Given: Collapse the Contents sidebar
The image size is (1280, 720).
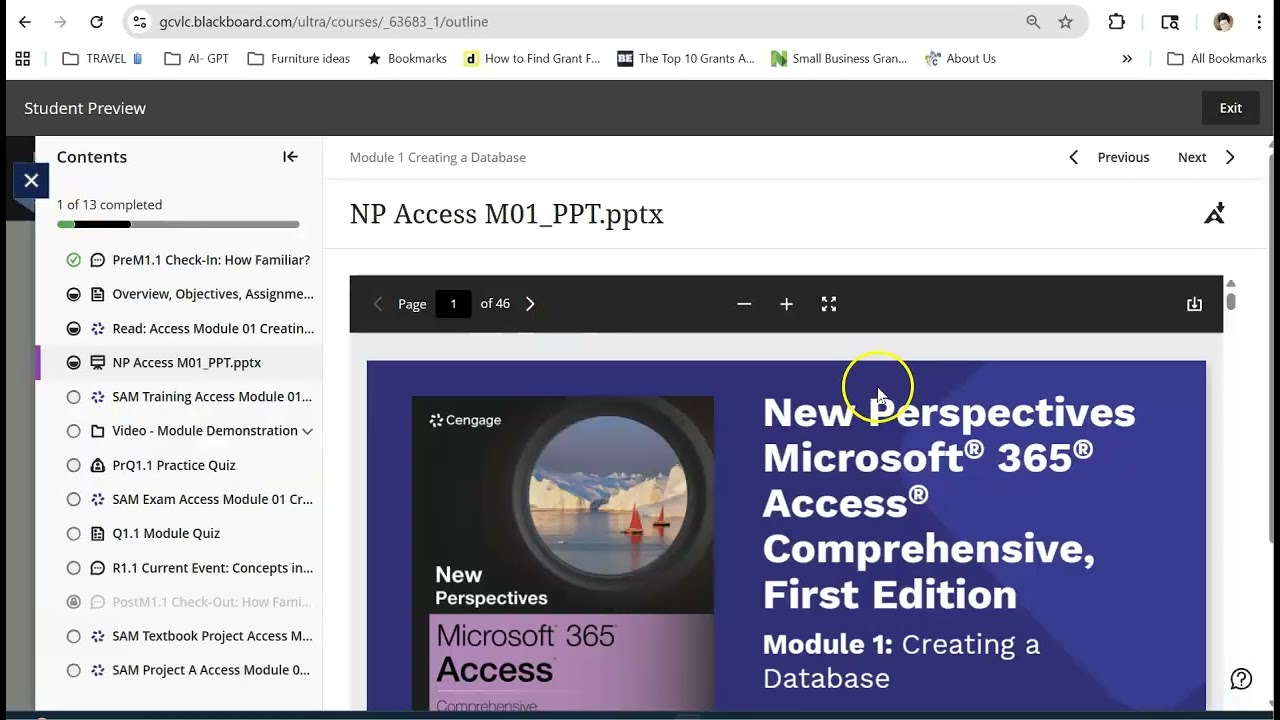Looking at the screenshot, I should [x=290, y=157].
